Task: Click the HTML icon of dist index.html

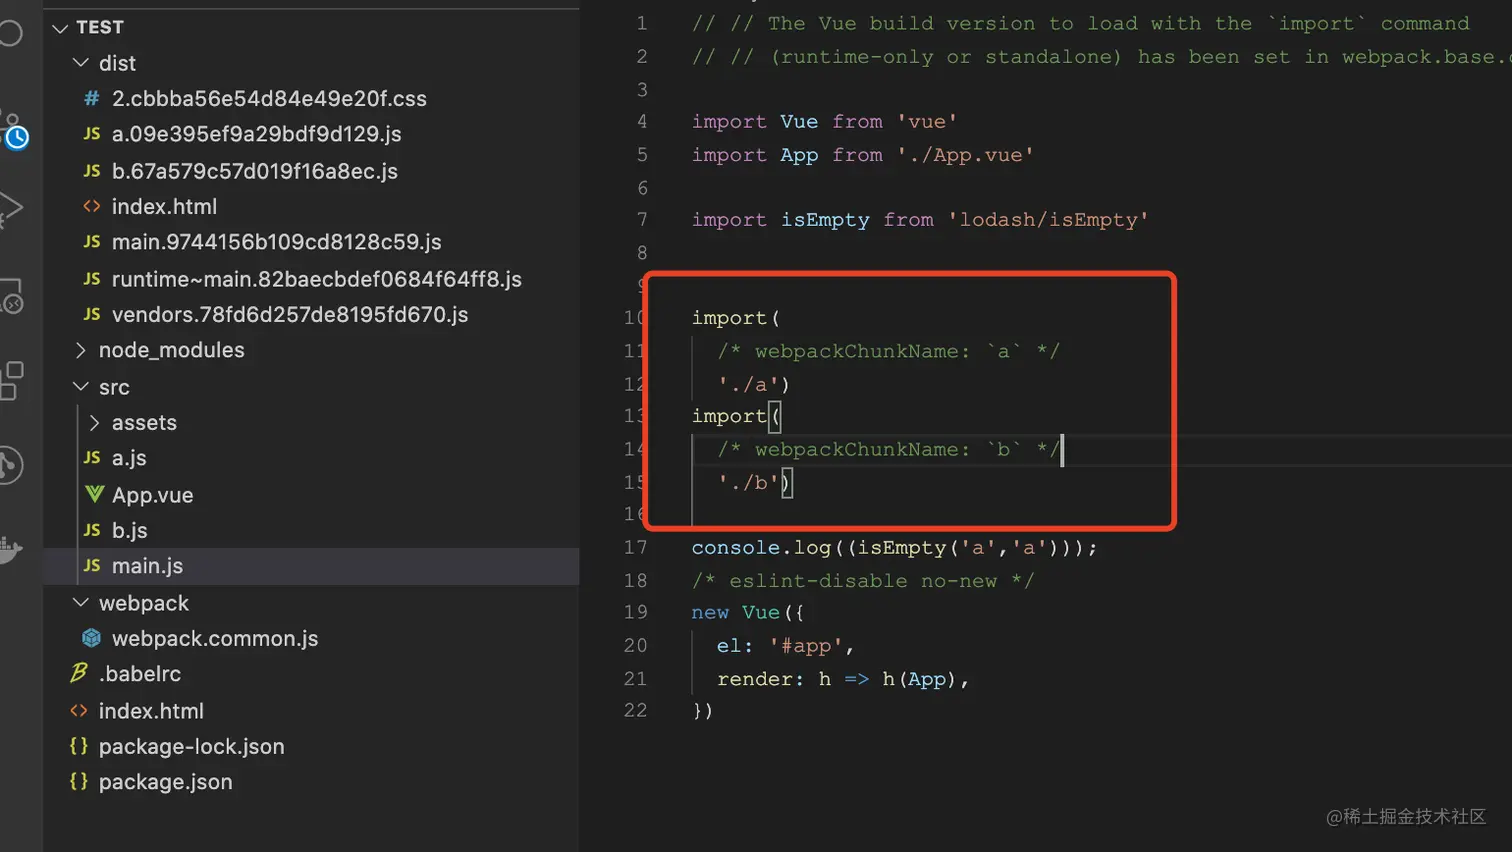Action: (x=92, y=206)
